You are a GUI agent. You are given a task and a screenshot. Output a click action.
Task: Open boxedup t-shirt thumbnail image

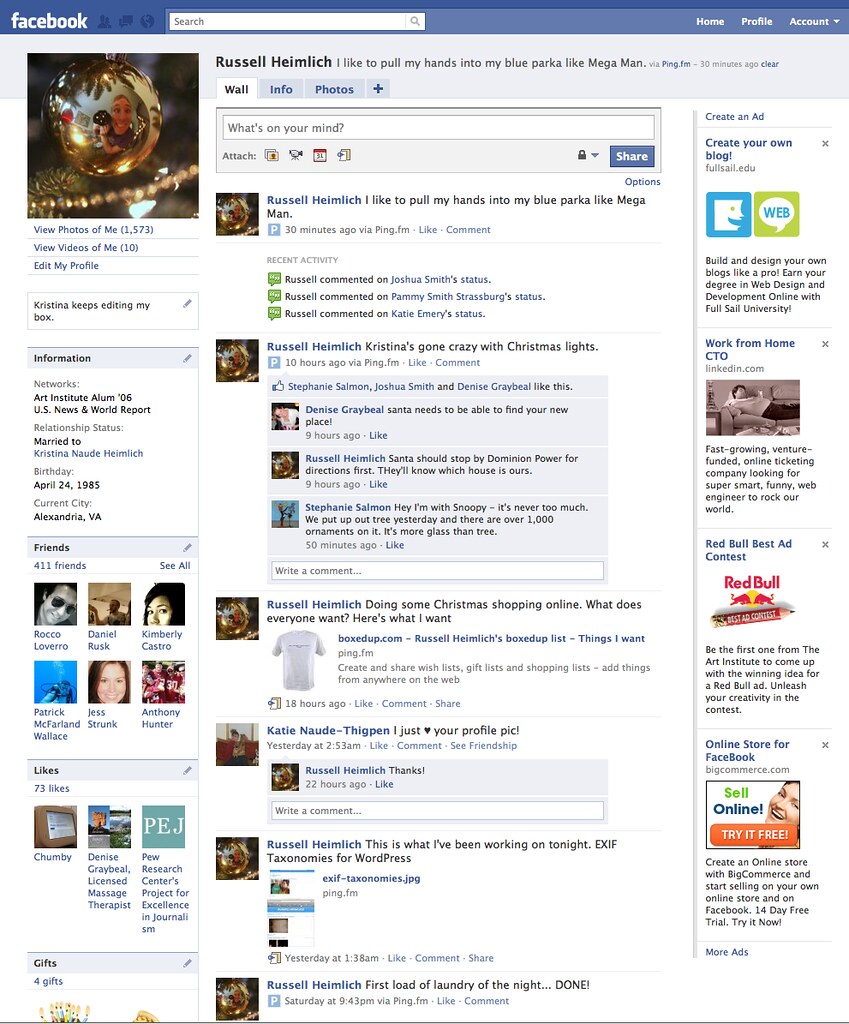(x=299, y=660)
